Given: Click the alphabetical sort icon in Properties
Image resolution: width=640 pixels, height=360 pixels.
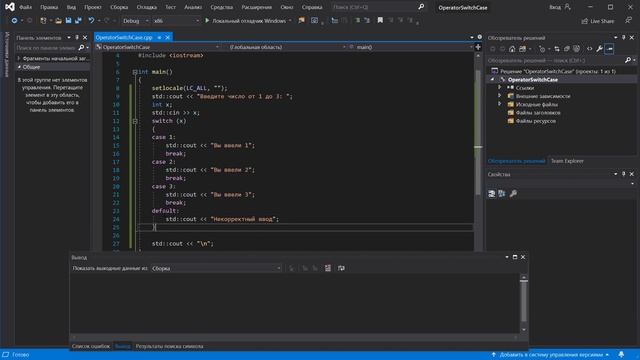Looking at the screenshot, I should pyautogui.click(x=502, y=193).
